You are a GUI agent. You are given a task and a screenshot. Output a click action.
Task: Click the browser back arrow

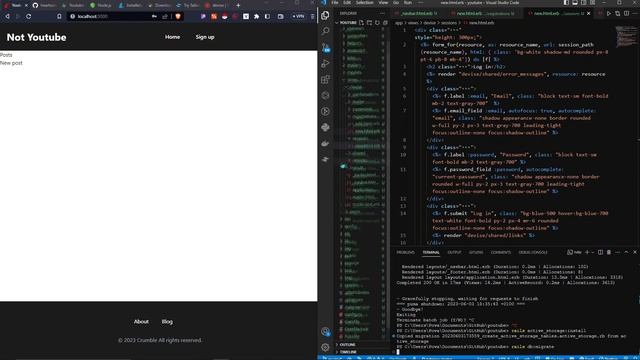[7, 16]
